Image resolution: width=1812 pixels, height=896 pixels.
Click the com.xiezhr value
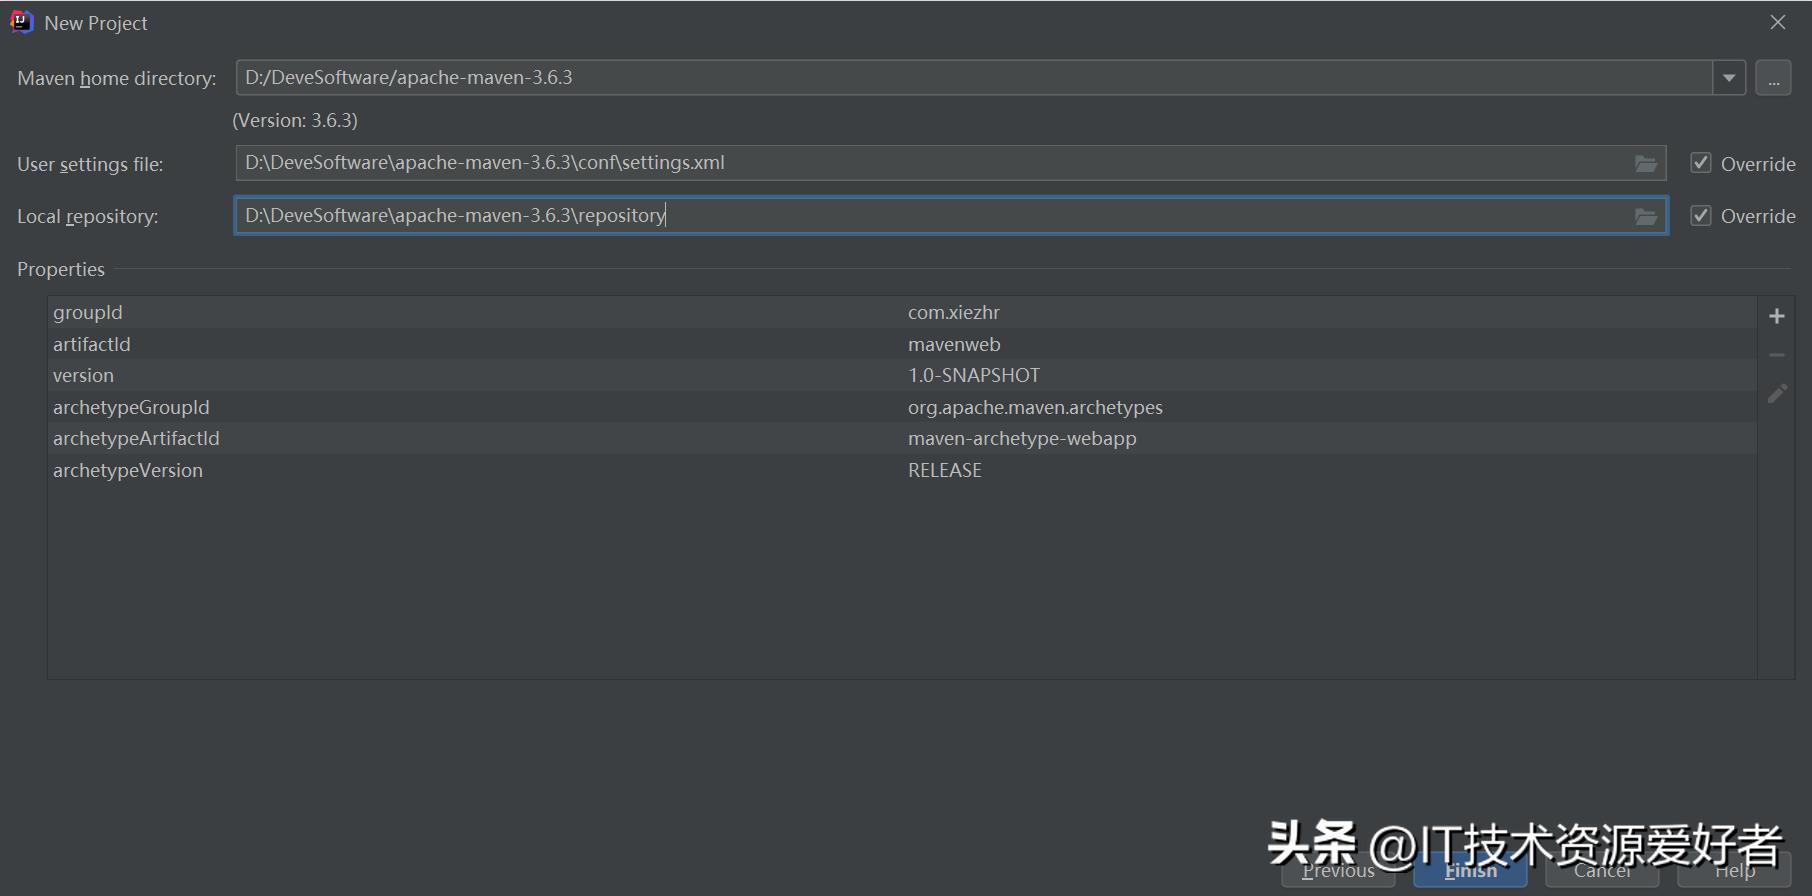953,312
